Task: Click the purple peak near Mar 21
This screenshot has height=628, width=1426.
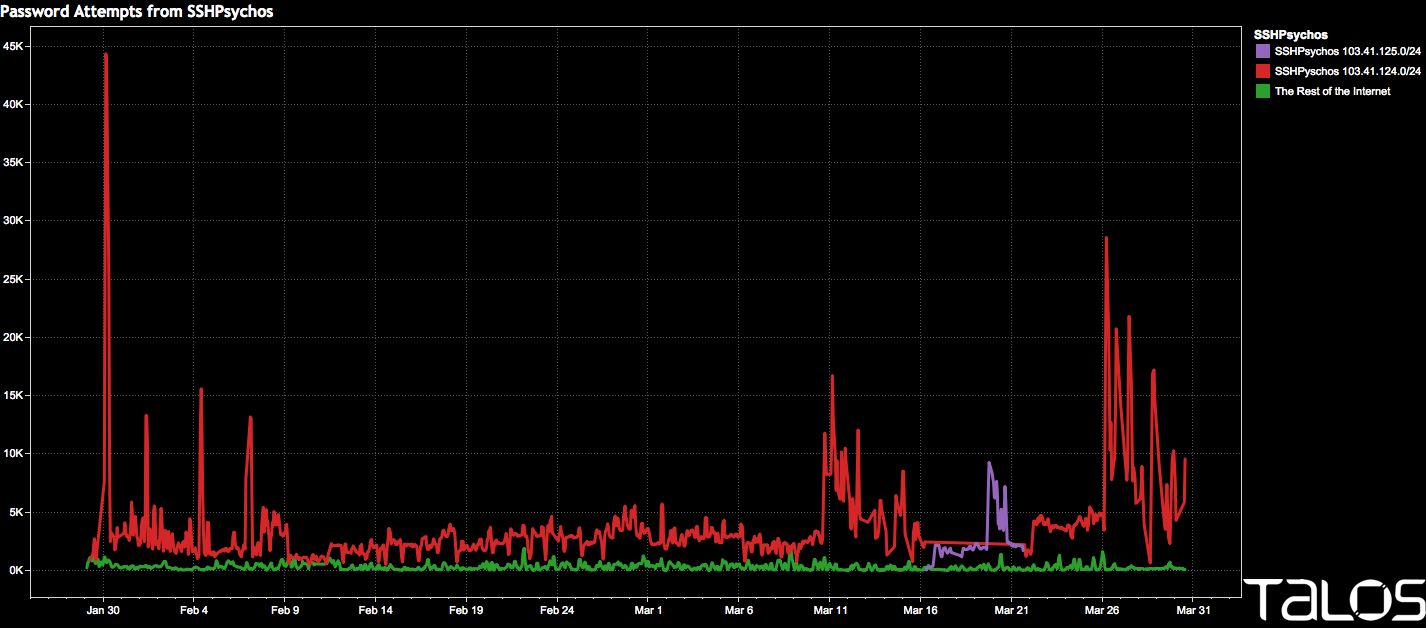Action: coord(989,463)
